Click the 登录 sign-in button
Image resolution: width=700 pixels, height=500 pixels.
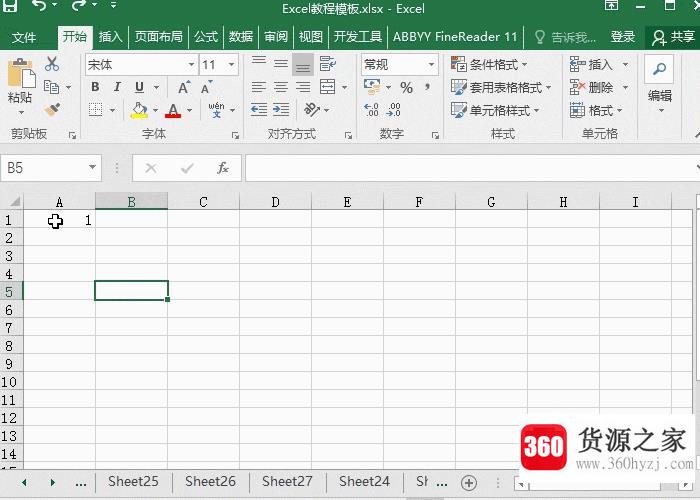tap(623, 37)
